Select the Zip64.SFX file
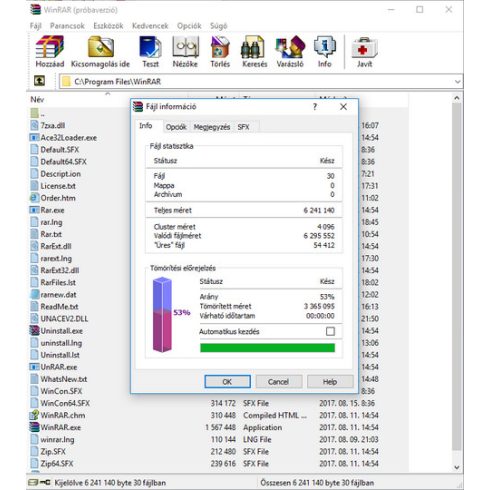The image size is (490, 490). pyautogui.click(x=57, y=463)
